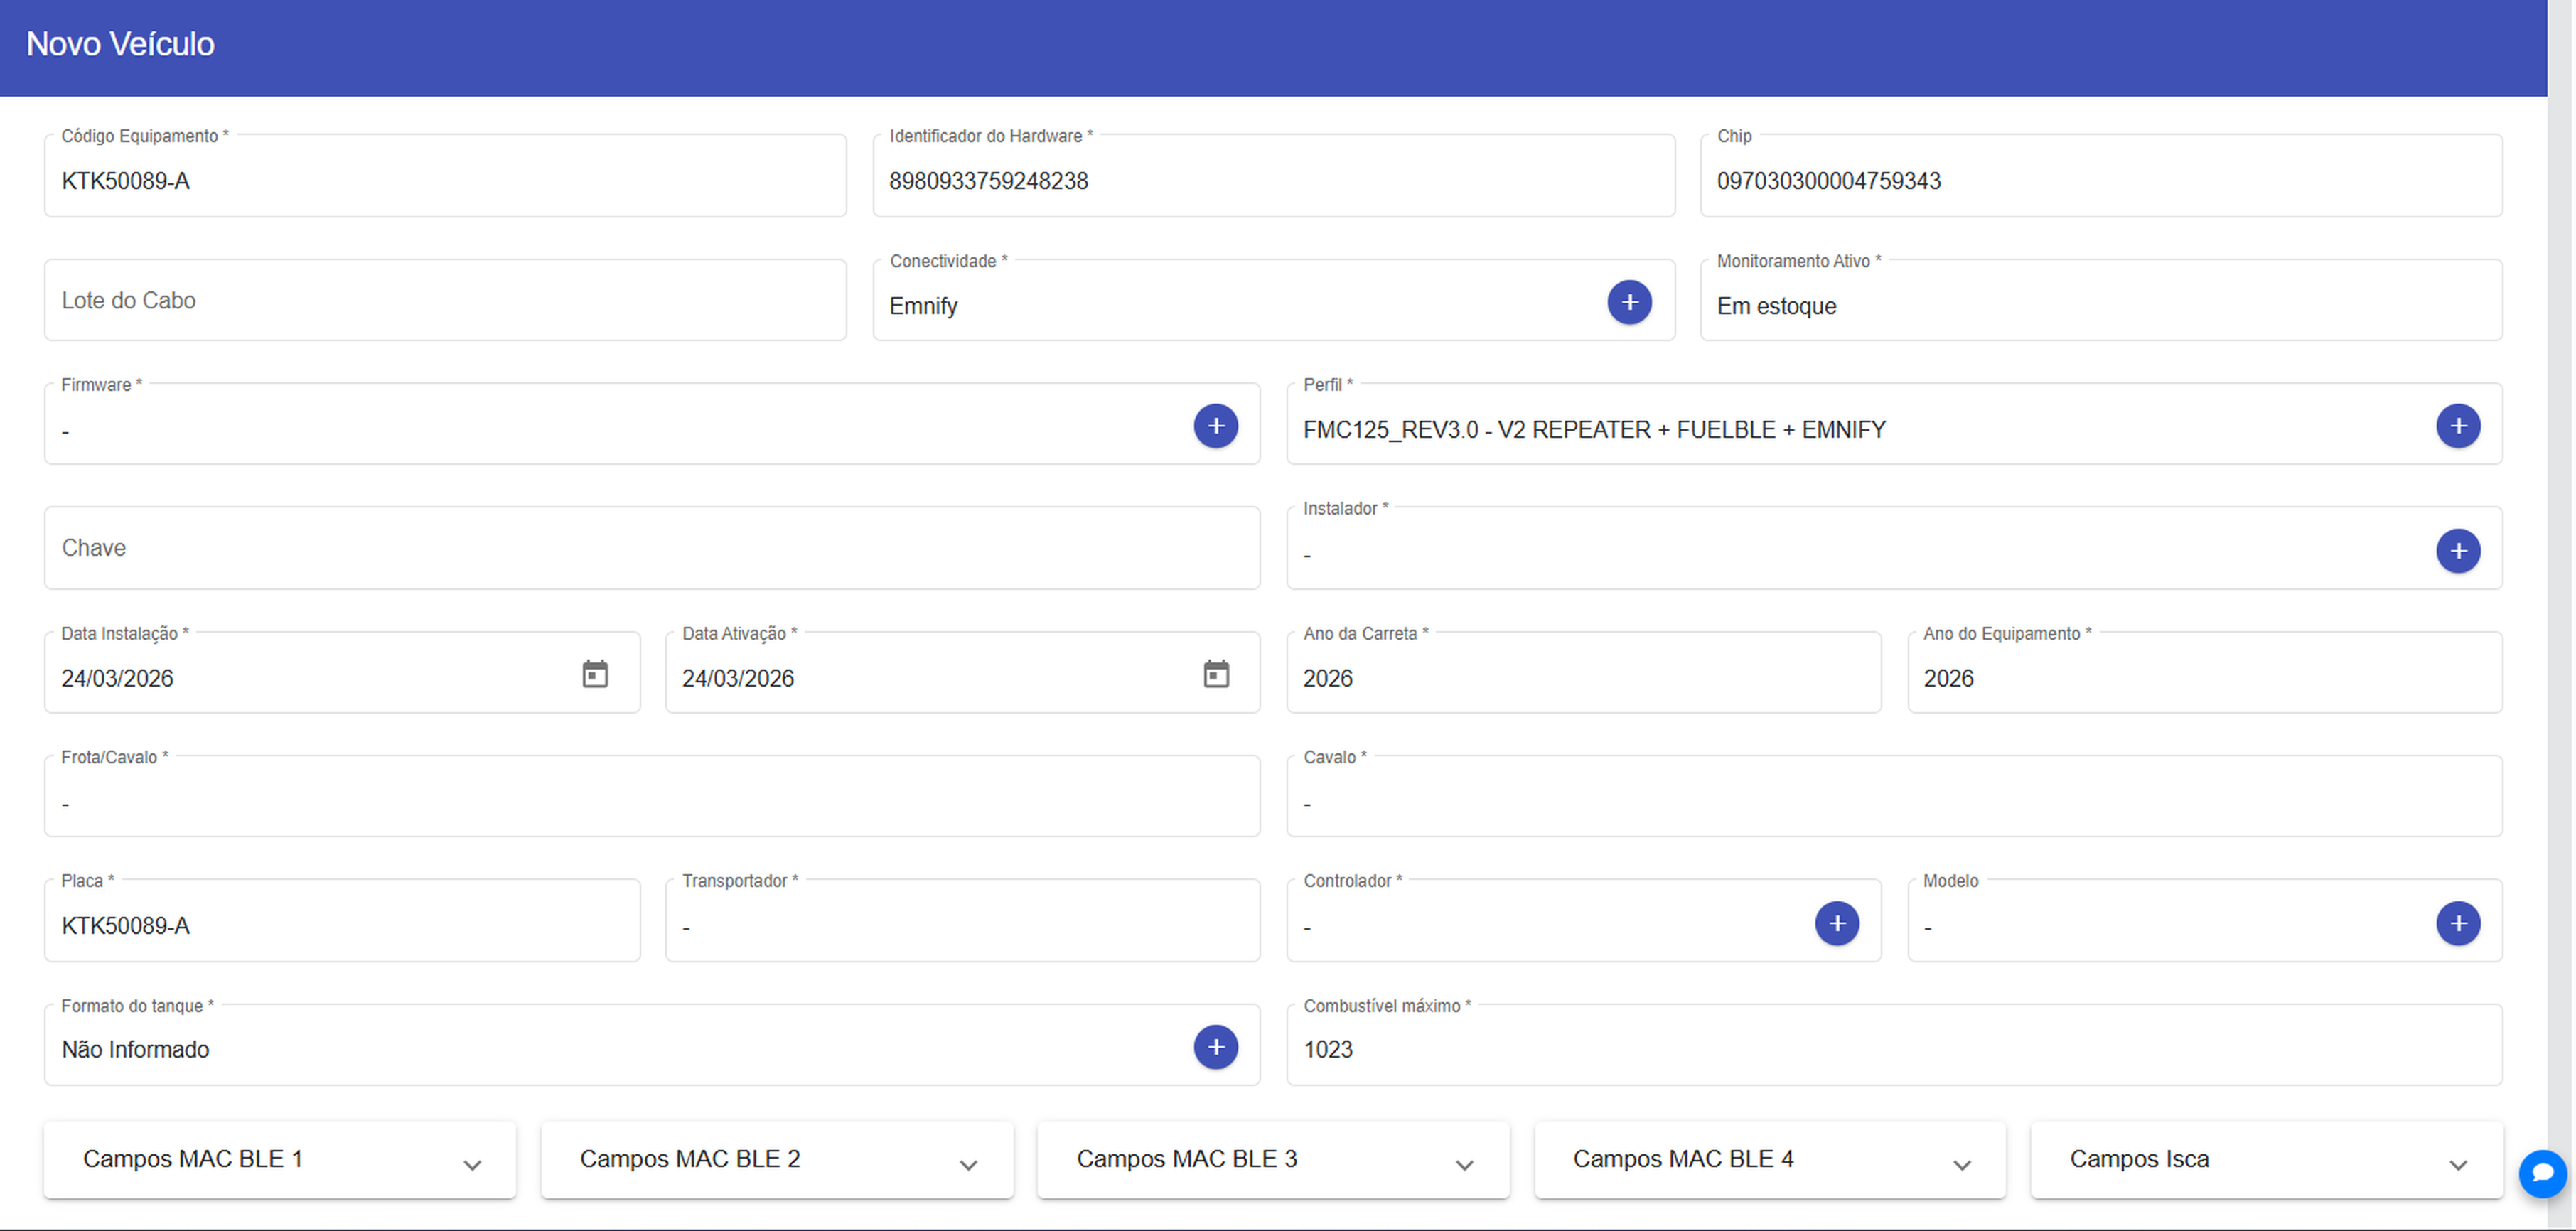Viewport: 2576px width, 1231px height.
Task: Focus the Lote do Cabo input
Action: coord(445,300)
